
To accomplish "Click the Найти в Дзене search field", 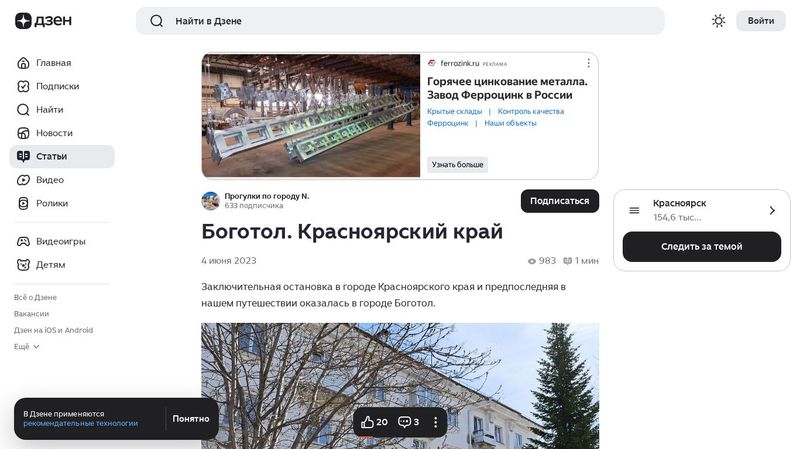I will 400,21.
